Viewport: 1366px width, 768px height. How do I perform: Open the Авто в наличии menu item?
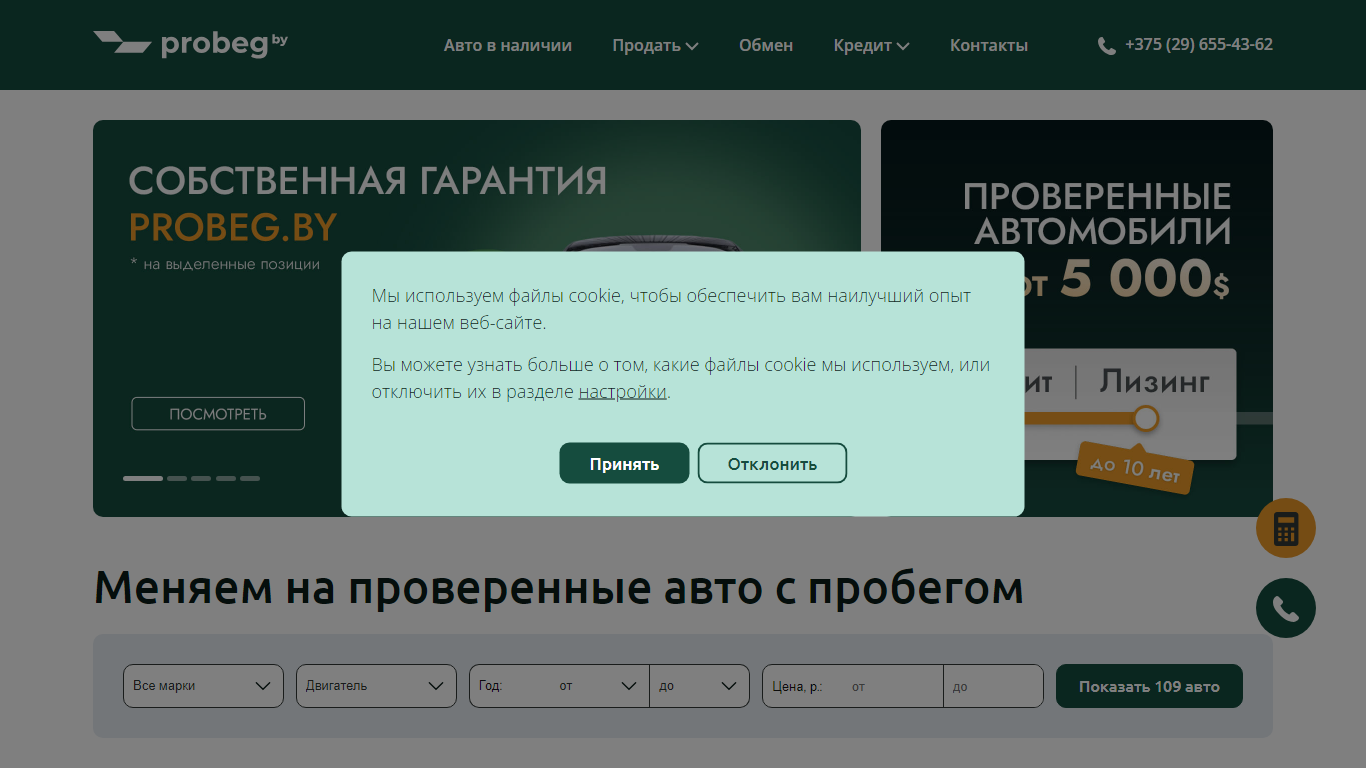508,45
